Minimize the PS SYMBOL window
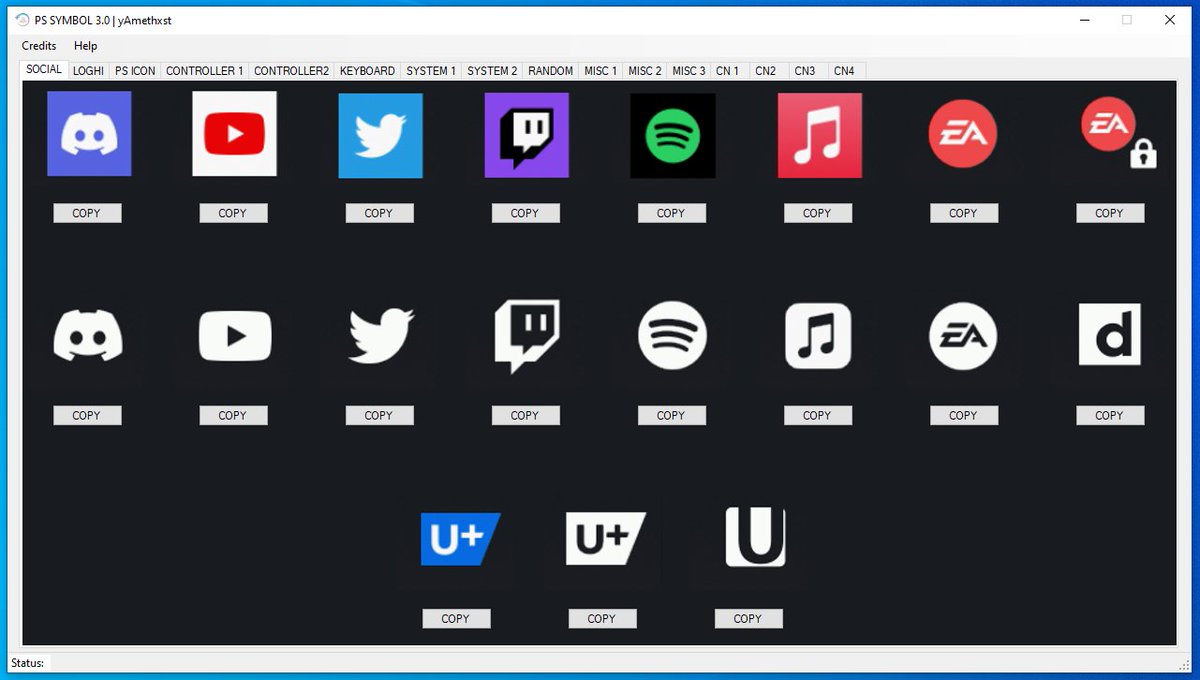Image resolution: width=1200 pixels, height=680 pixels. pos(1084,19)
